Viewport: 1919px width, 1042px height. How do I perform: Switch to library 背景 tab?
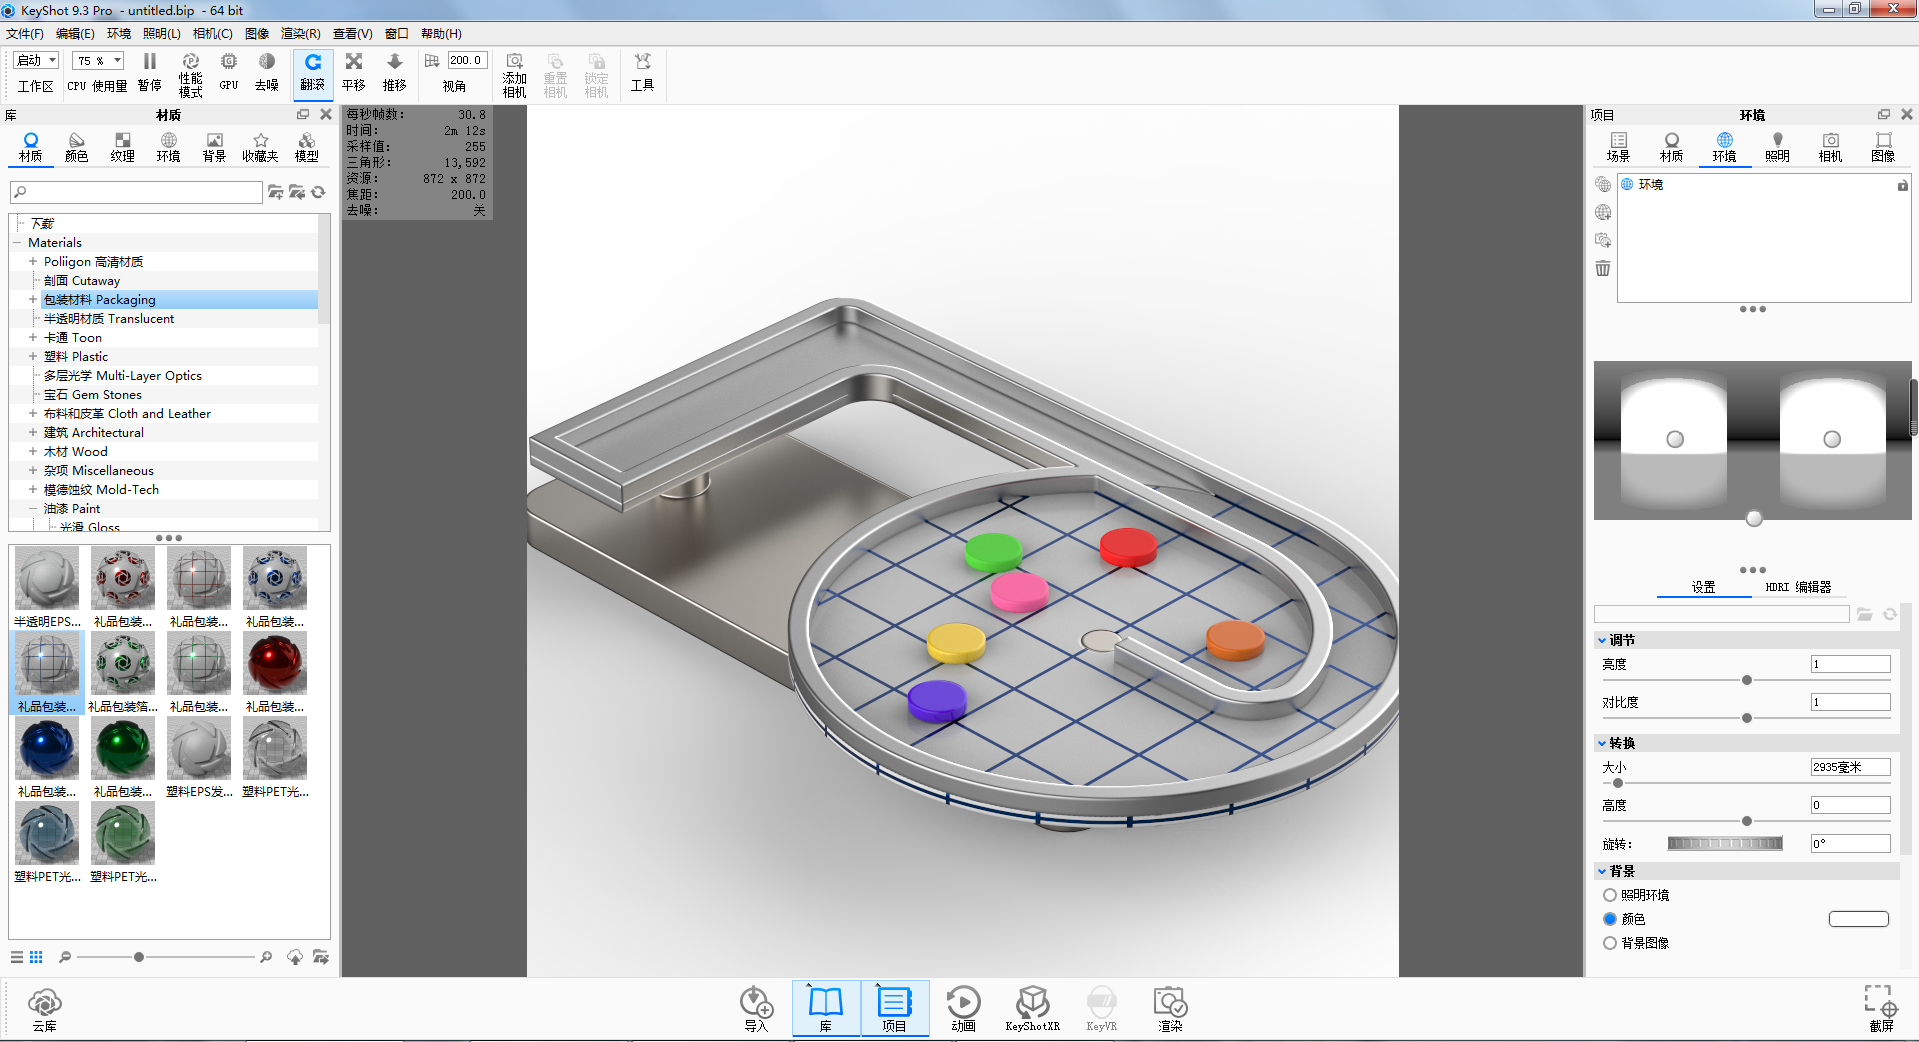click(x=215, y=147)
